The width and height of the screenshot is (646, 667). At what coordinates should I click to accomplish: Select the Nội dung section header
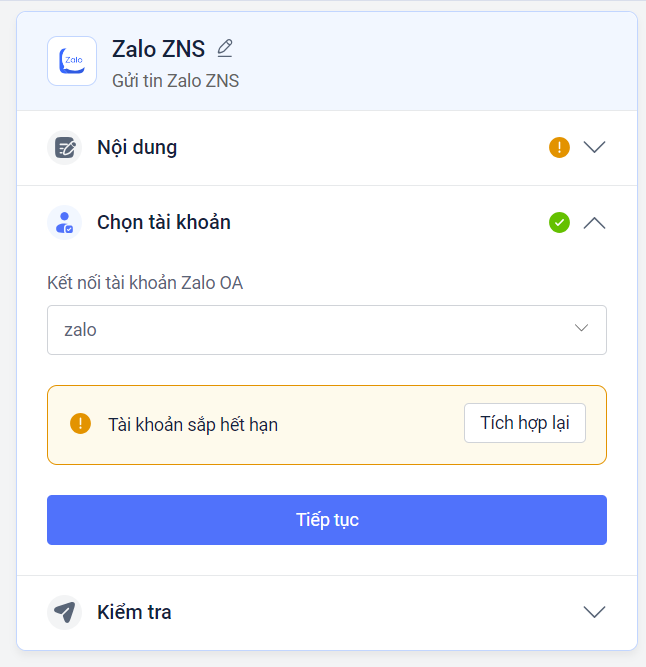click(137, 148)
